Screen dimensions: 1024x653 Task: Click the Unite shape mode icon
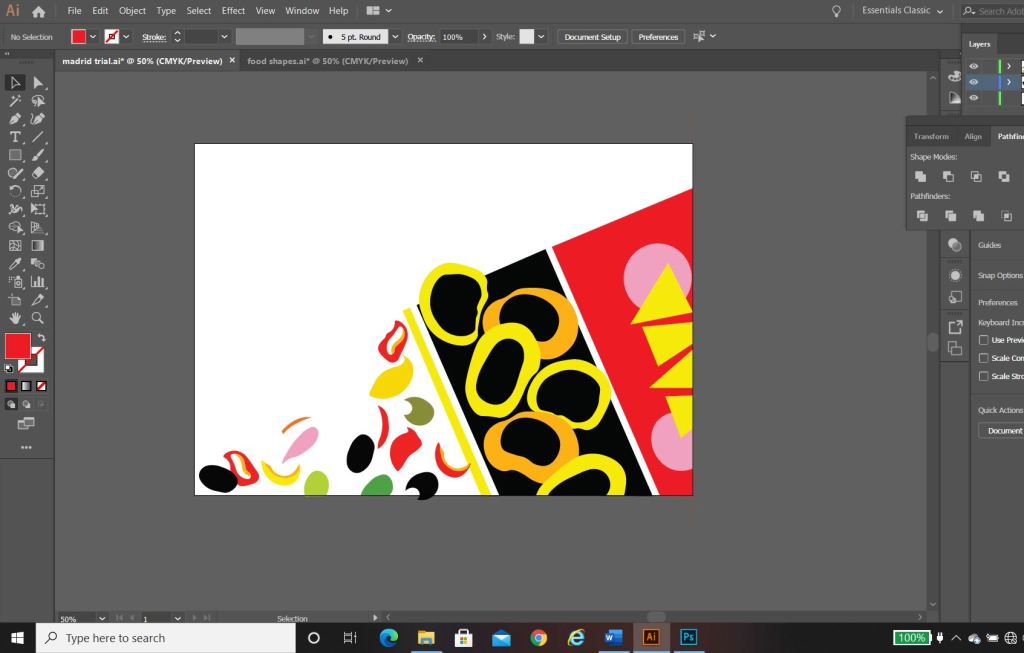920,177
